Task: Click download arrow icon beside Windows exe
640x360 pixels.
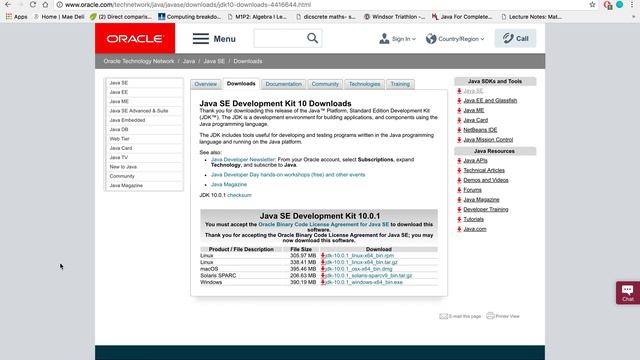Action: tap(322, 282)
